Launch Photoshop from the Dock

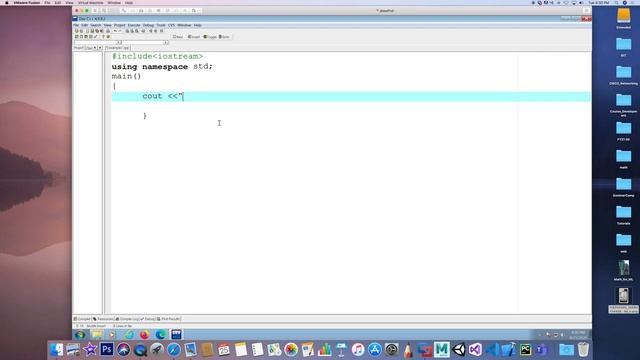coord(107,350)
